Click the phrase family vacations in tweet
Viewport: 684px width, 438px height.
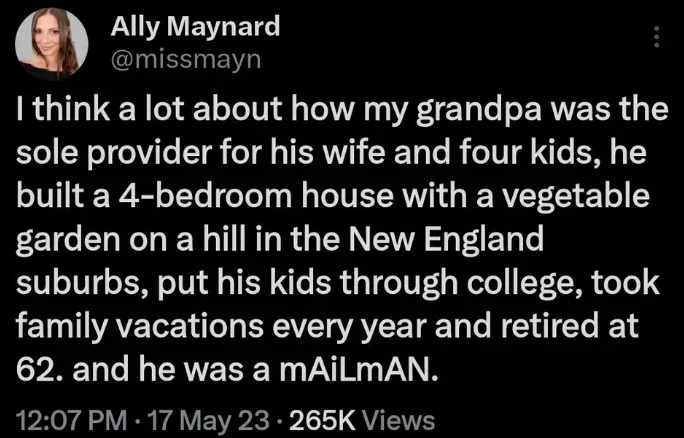coord(140,326)
